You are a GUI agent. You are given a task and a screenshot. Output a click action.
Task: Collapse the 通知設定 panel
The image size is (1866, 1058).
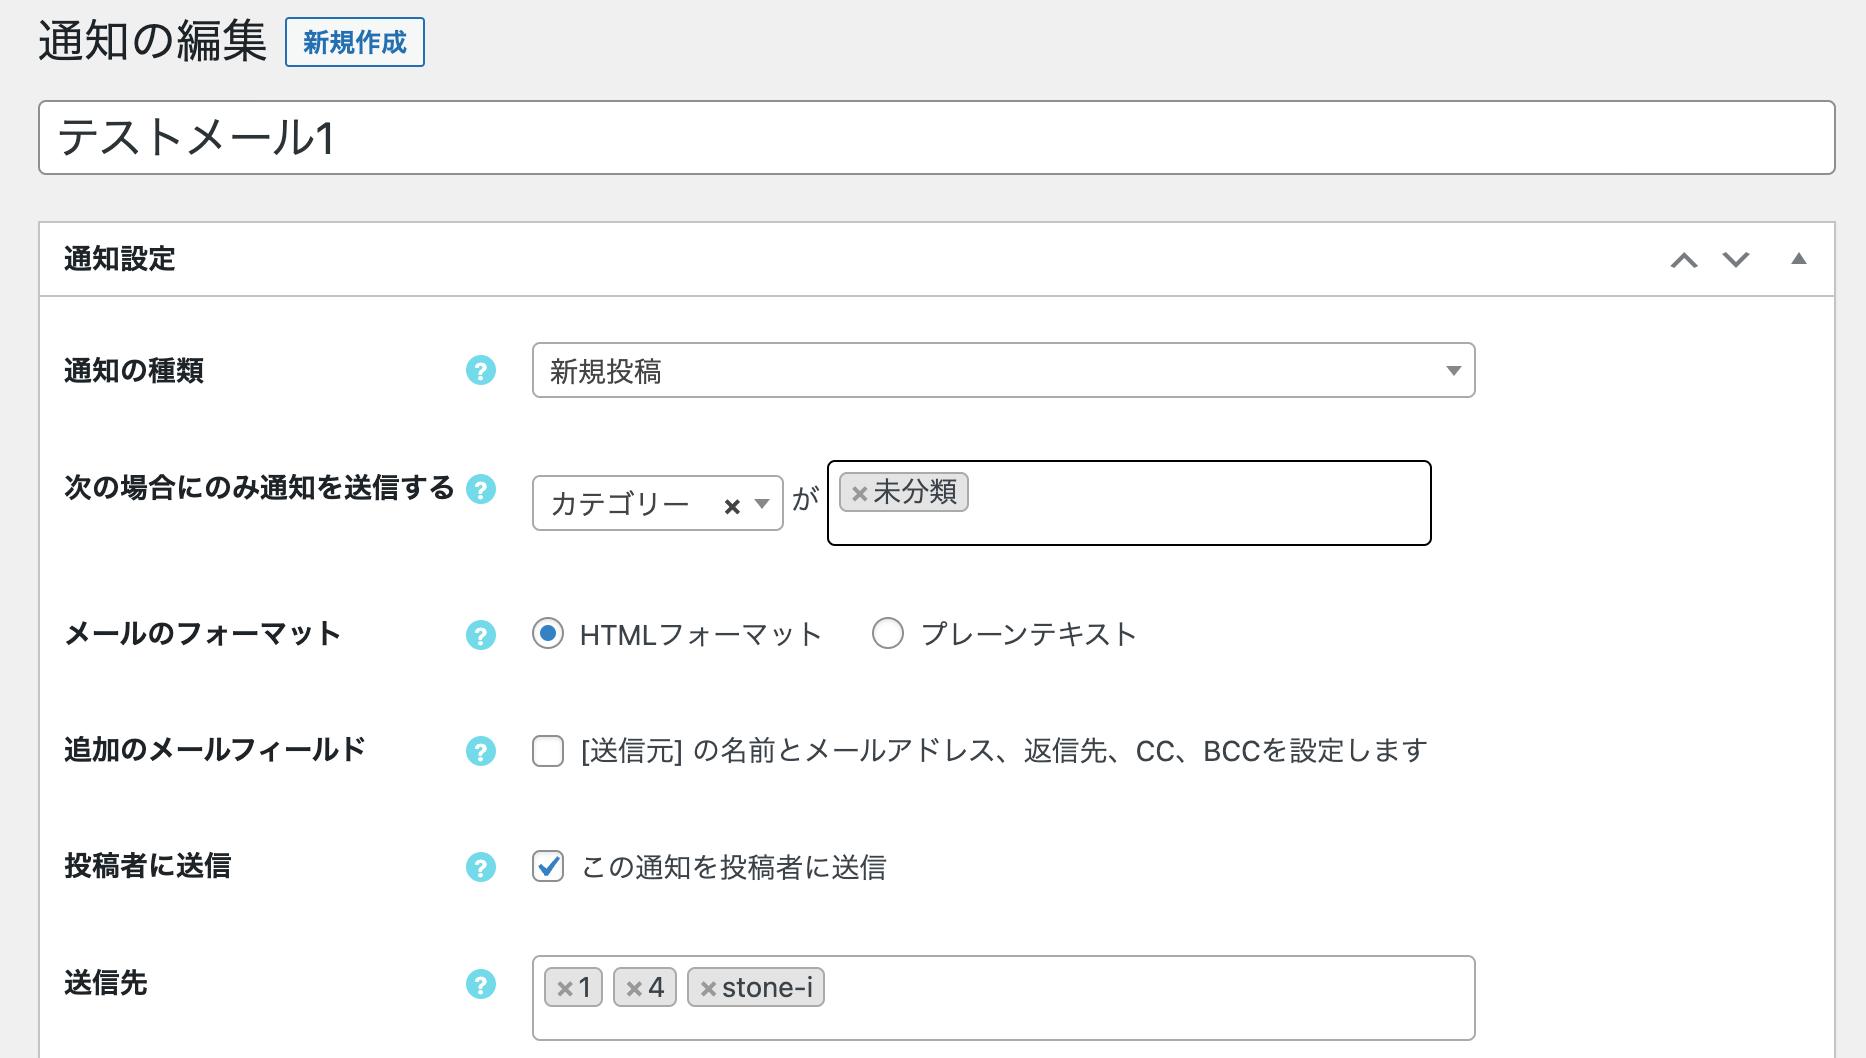[1799, 259]
